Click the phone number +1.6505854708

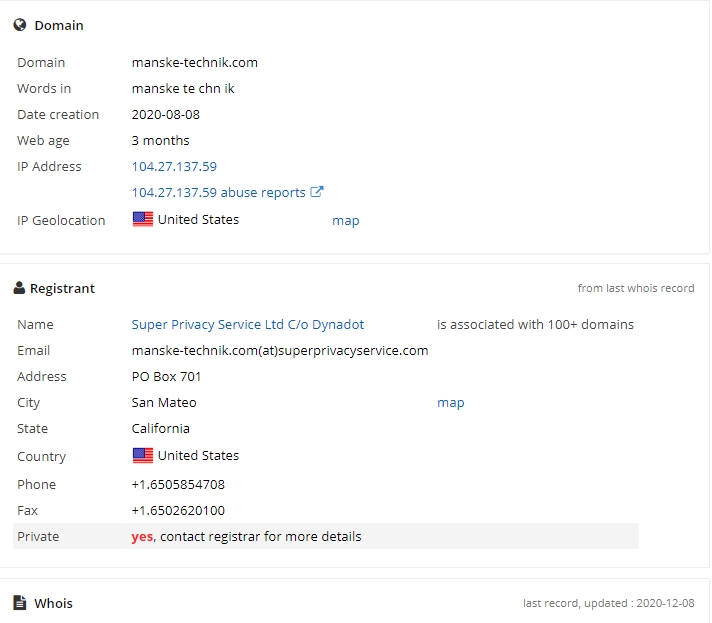click(x=178, y=484)
